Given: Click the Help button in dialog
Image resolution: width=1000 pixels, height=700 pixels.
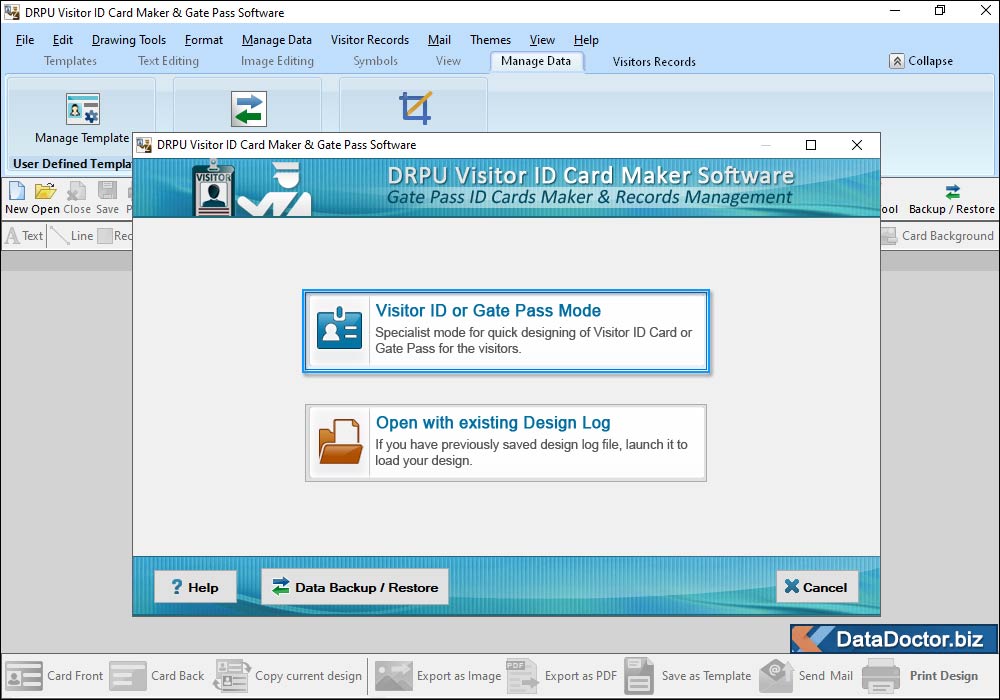Looking at the screenshot, I should (195, 587).
